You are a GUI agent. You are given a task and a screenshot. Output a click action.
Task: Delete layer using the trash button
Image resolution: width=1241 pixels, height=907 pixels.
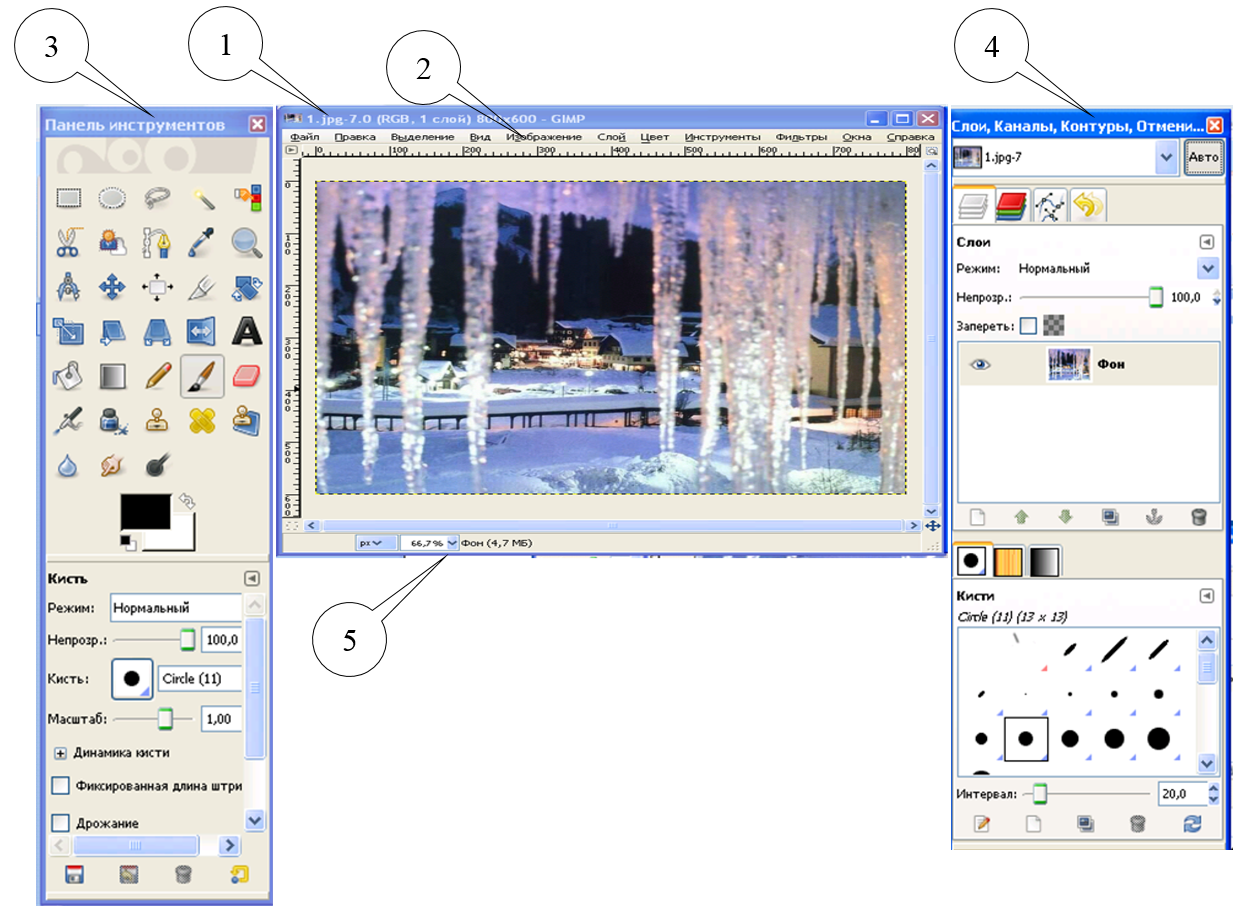pyautogui.click(x=1199, y=518)
